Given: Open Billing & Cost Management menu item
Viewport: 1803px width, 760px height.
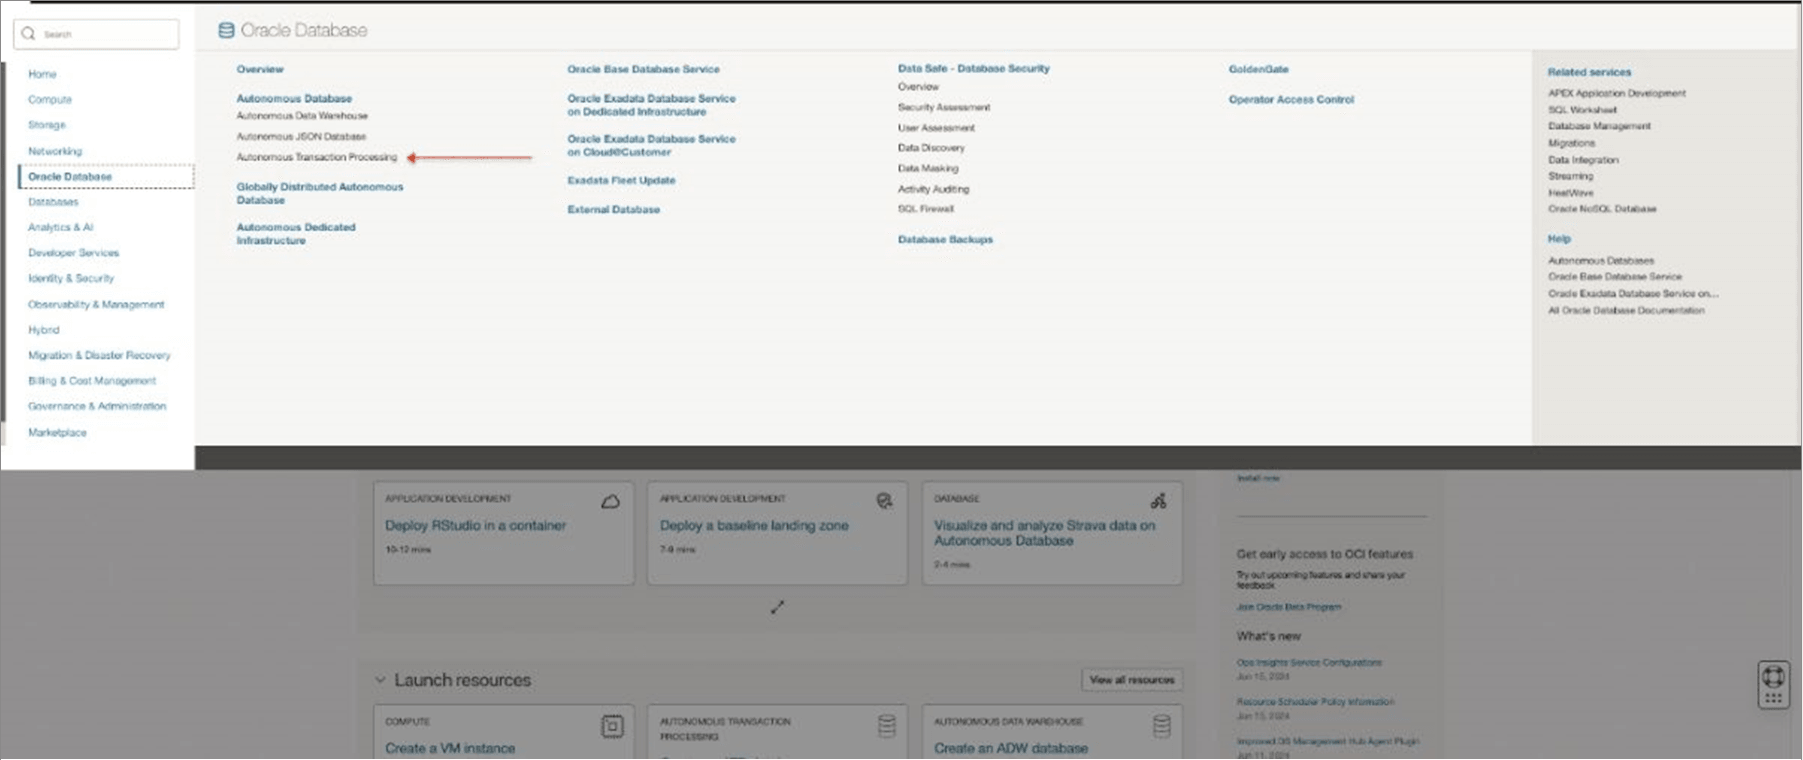Looking at the screenshot, I should [x=92, y=381].
